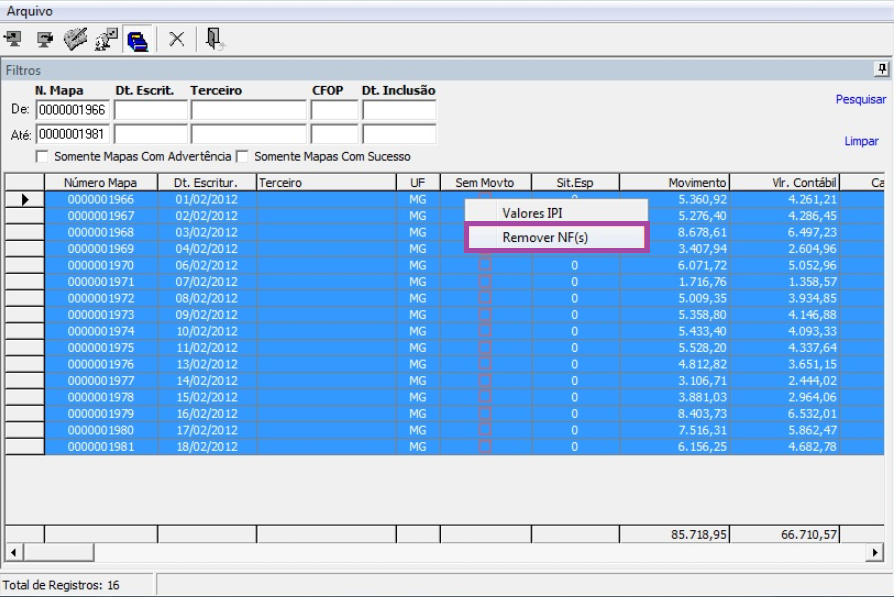The height and width of the screenshot is (597, 894).
Task: Click the map-with-pencil edit toolbar icon
Action: pos(75,39)
